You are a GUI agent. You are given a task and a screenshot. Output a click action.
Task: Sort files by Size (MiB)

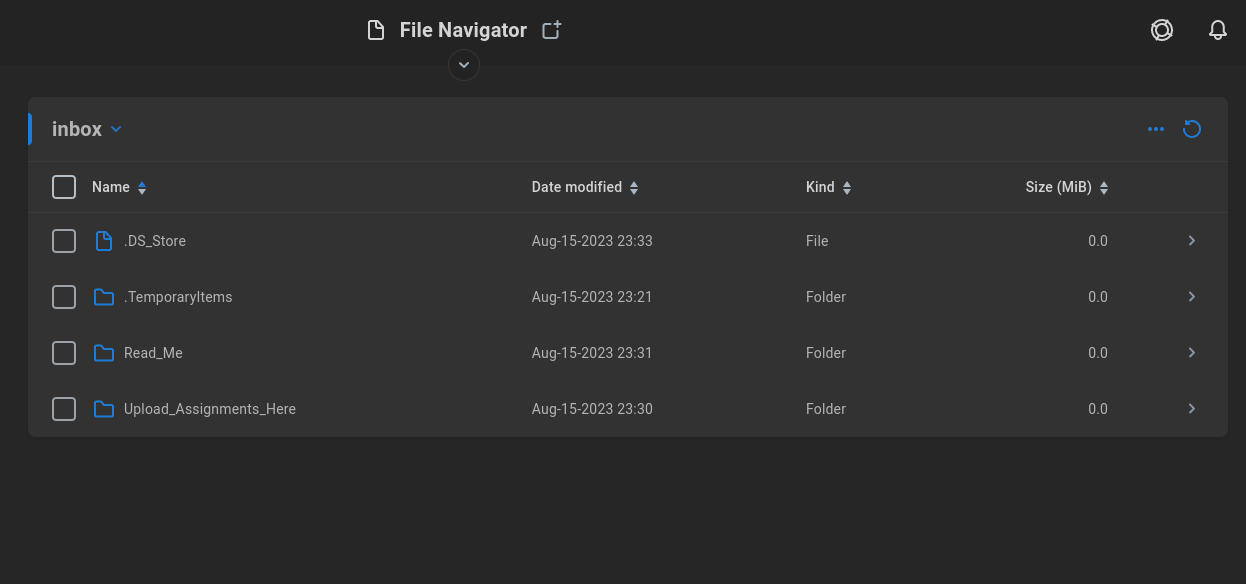pos(1067,187)
